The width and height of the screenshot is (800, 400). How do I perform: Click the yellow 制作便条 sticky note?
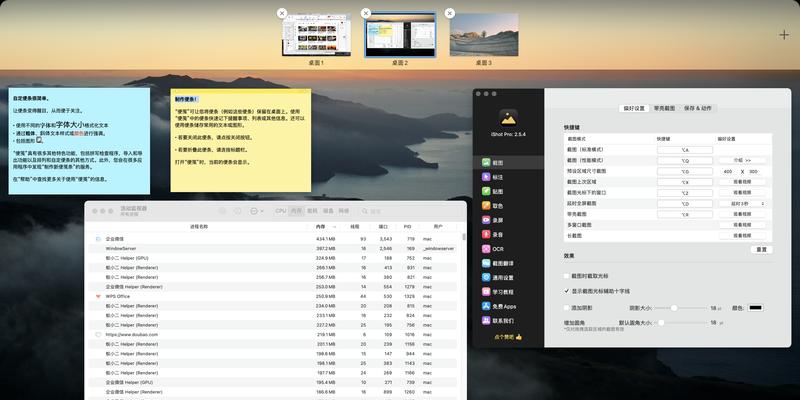(240, 140)
